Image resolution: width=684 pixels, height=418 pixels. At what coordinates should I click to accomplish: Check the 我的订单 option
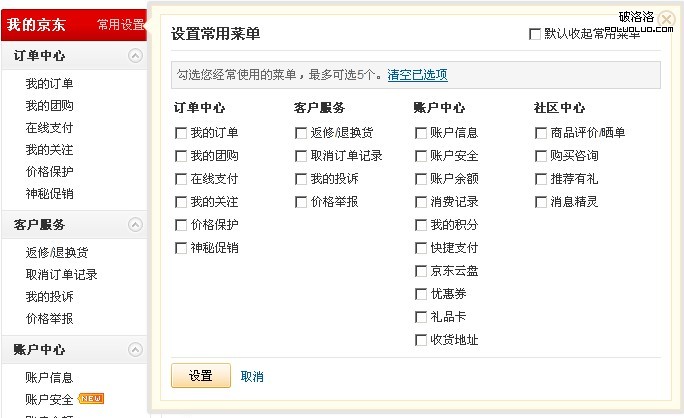pyautogui.click(x=181, y=132)
